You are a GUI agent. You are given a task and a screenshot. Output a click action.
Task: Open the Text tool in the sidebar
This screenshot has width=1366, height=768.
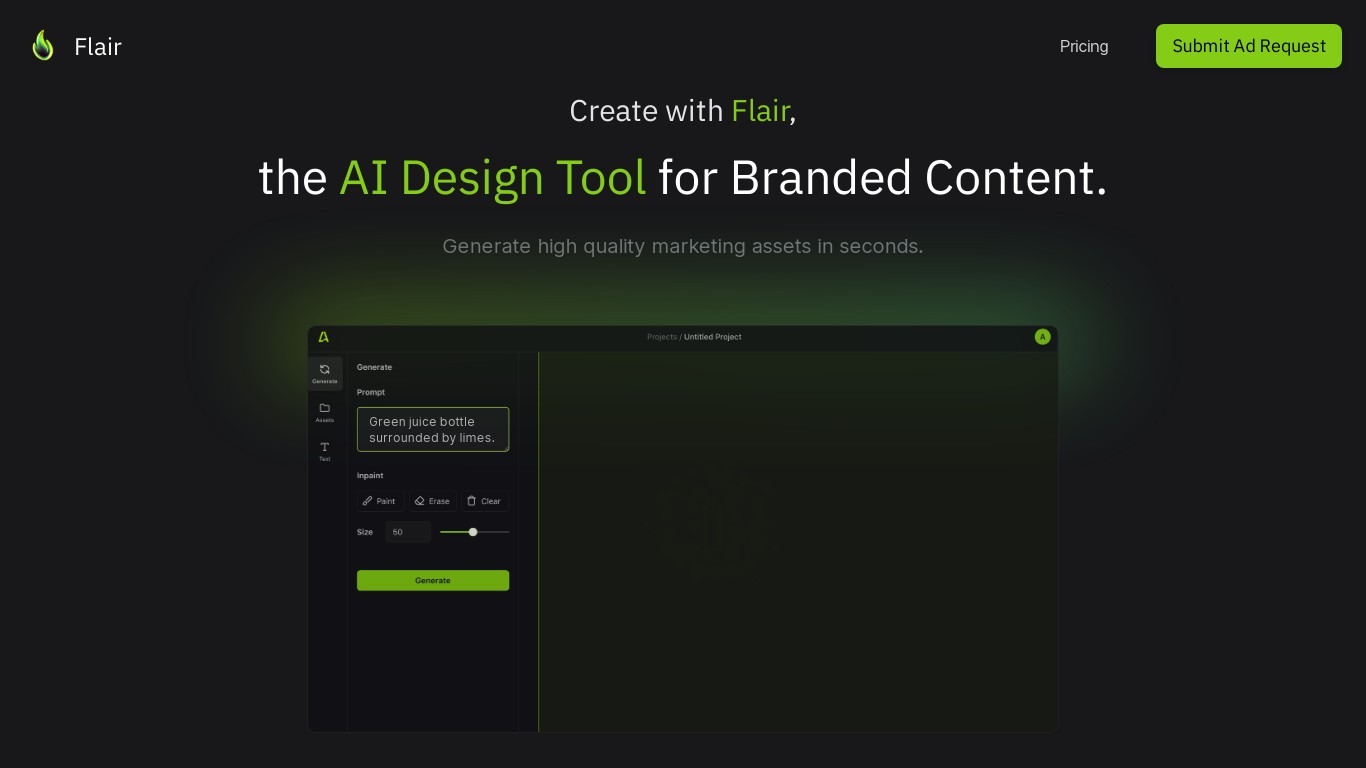coord(324,452)
